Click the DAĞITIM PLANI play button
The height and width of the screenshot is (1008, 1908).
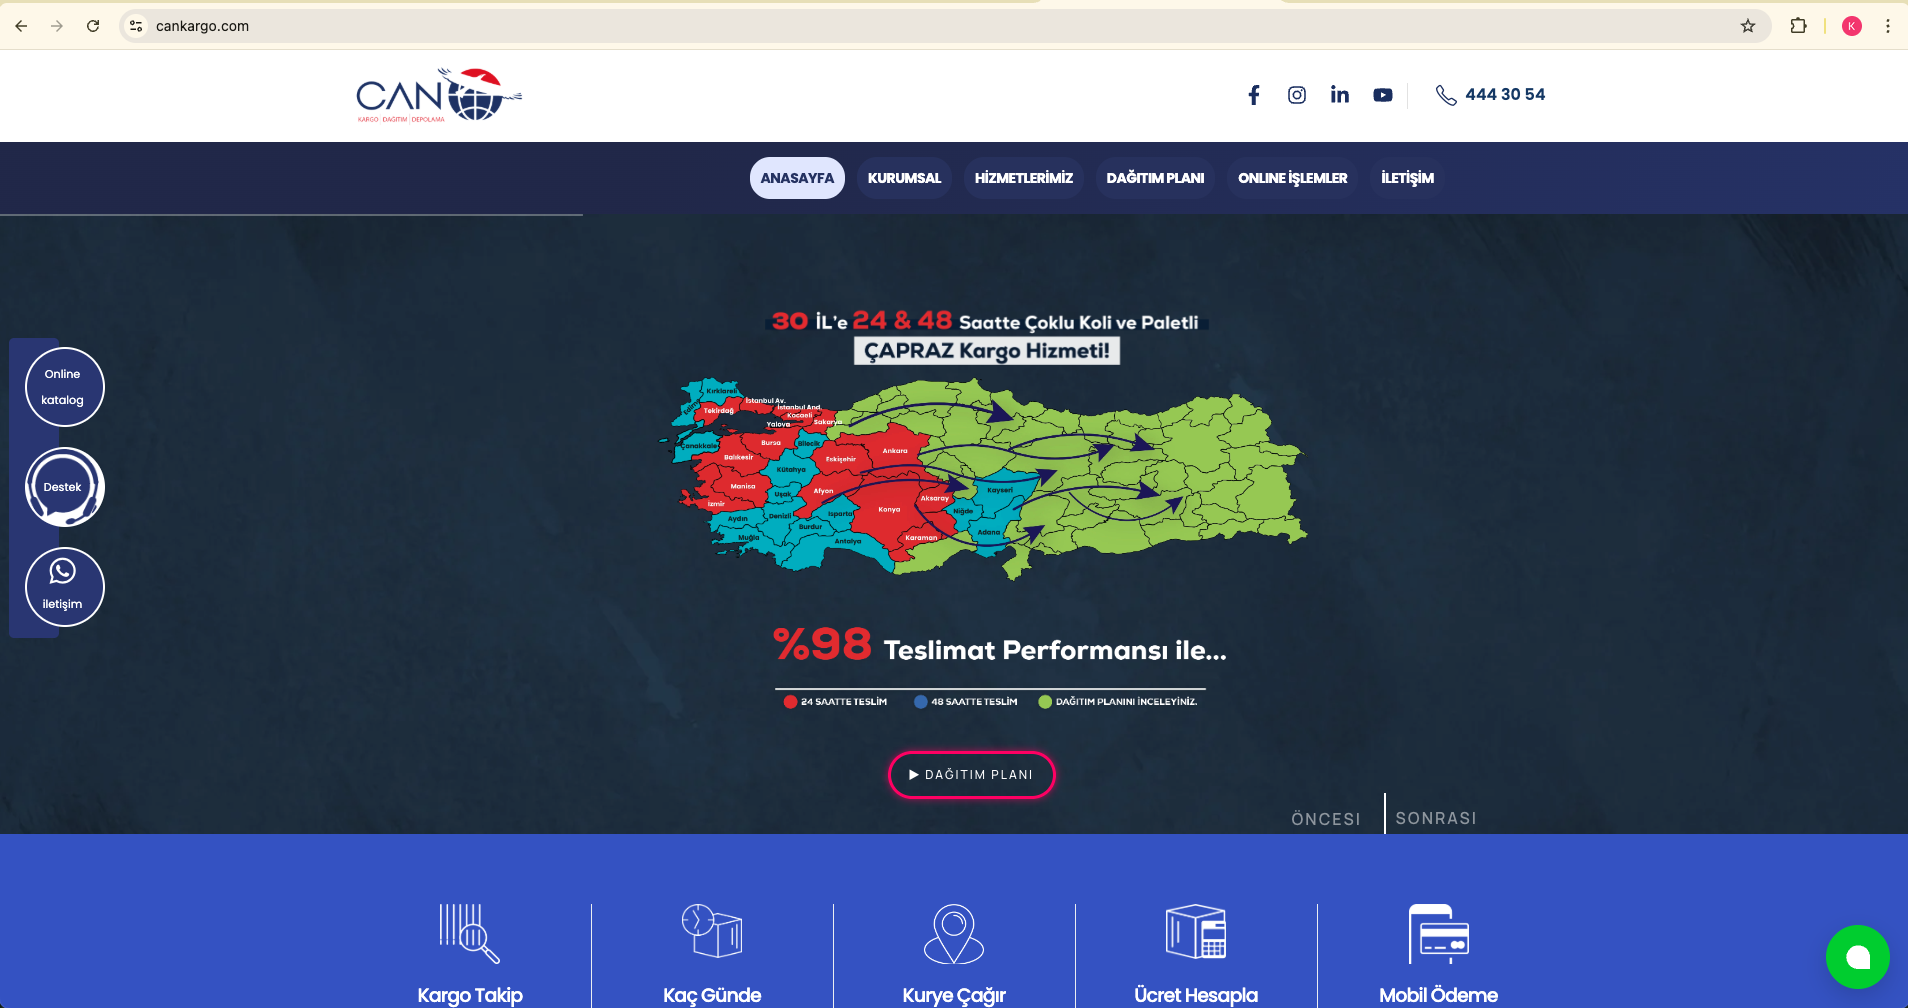click(x=971, y=775)
